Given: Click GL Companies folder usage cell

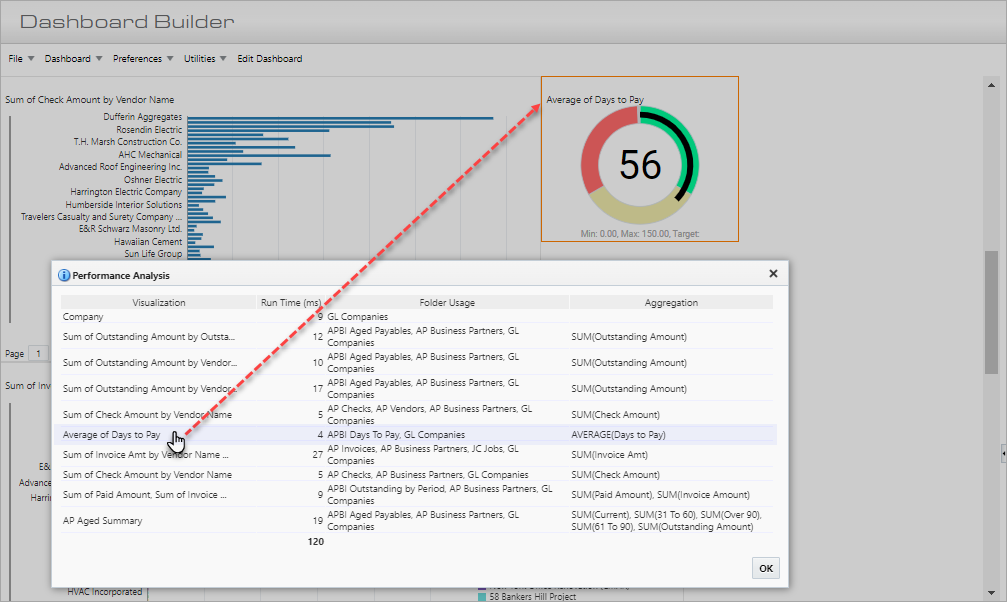Looking at the screenshot, I should click(x=358, y=317).
